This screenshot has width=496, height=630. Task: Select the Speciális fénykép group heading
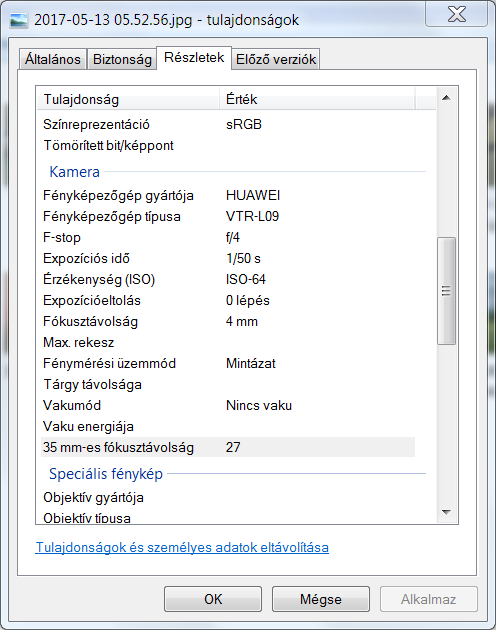coord(106,474)
